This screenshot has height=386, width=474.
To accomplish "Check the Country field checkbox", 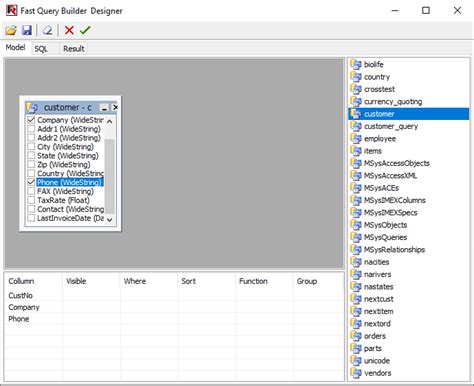I will point(31,173).
